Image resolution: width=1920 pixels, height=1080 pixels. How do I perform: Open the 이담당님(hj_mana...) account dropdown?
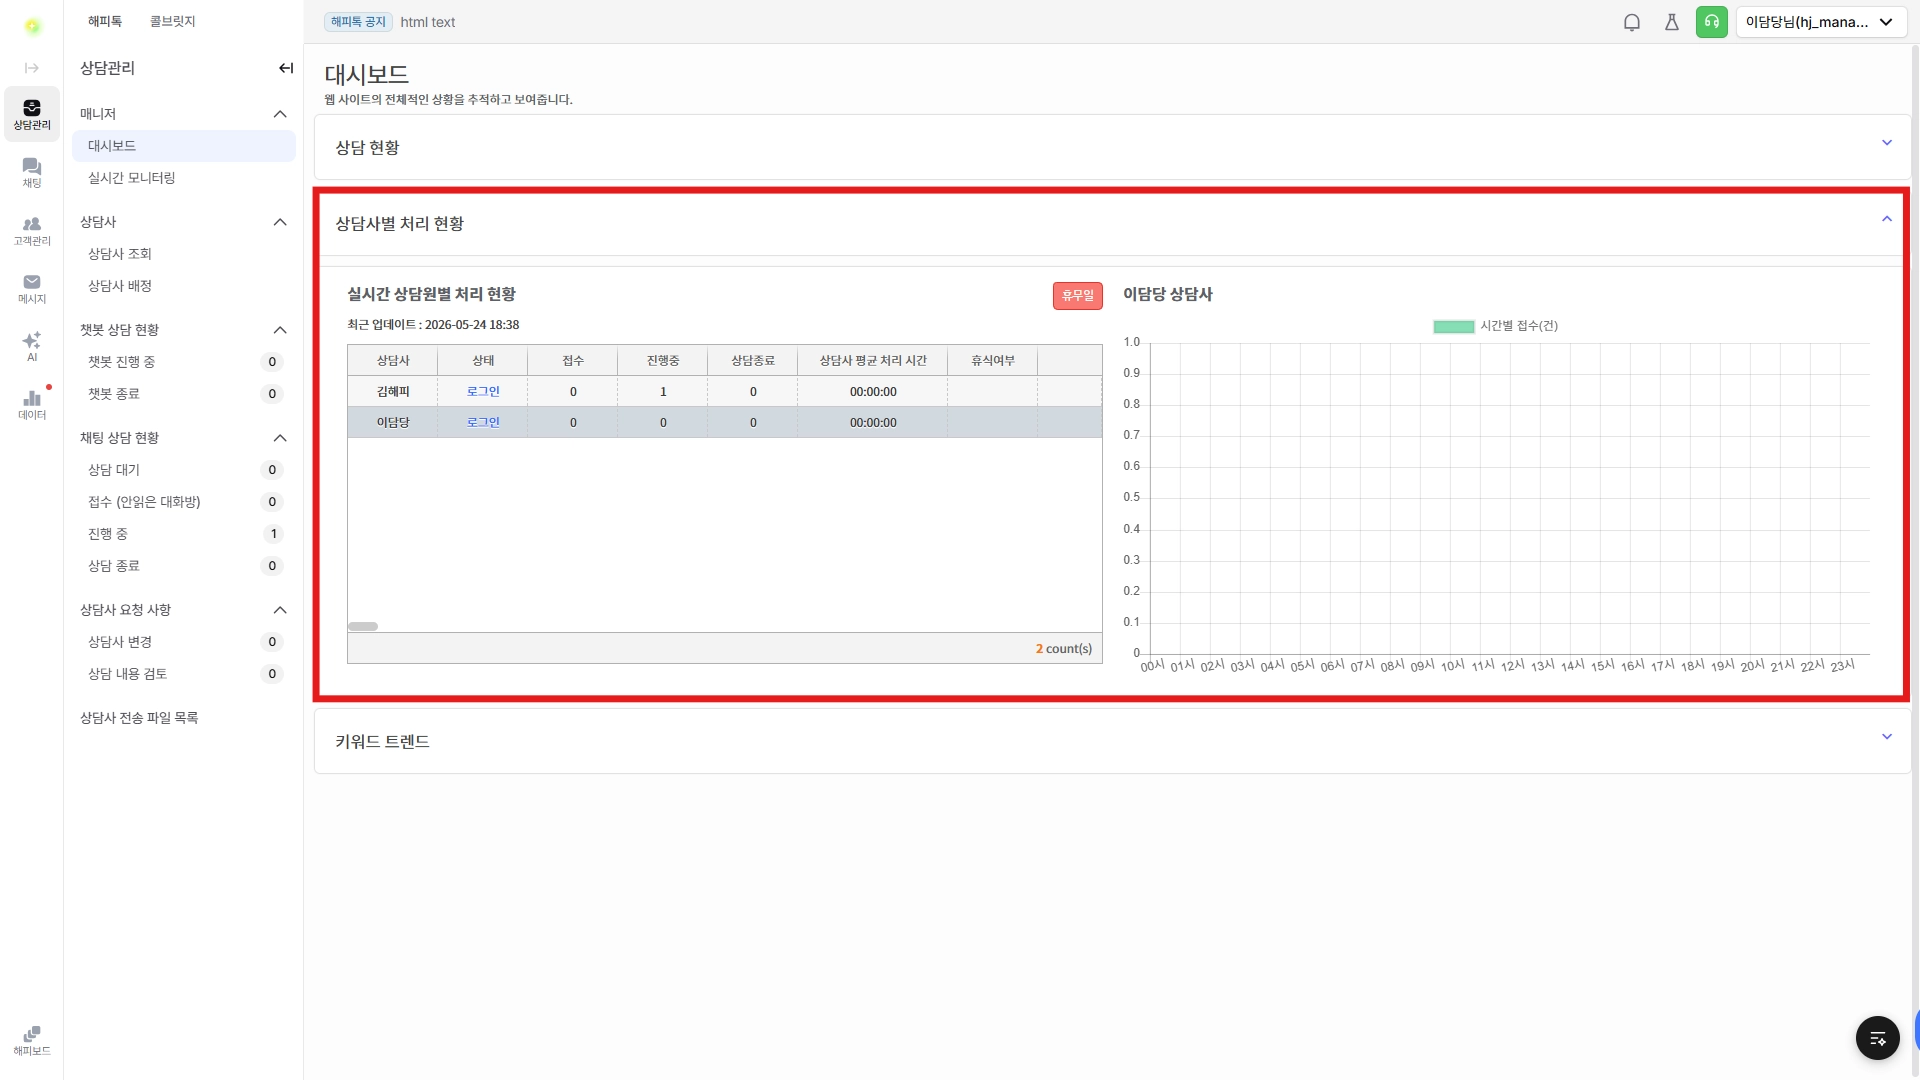pyautogui.click(x=1821, y=22)
